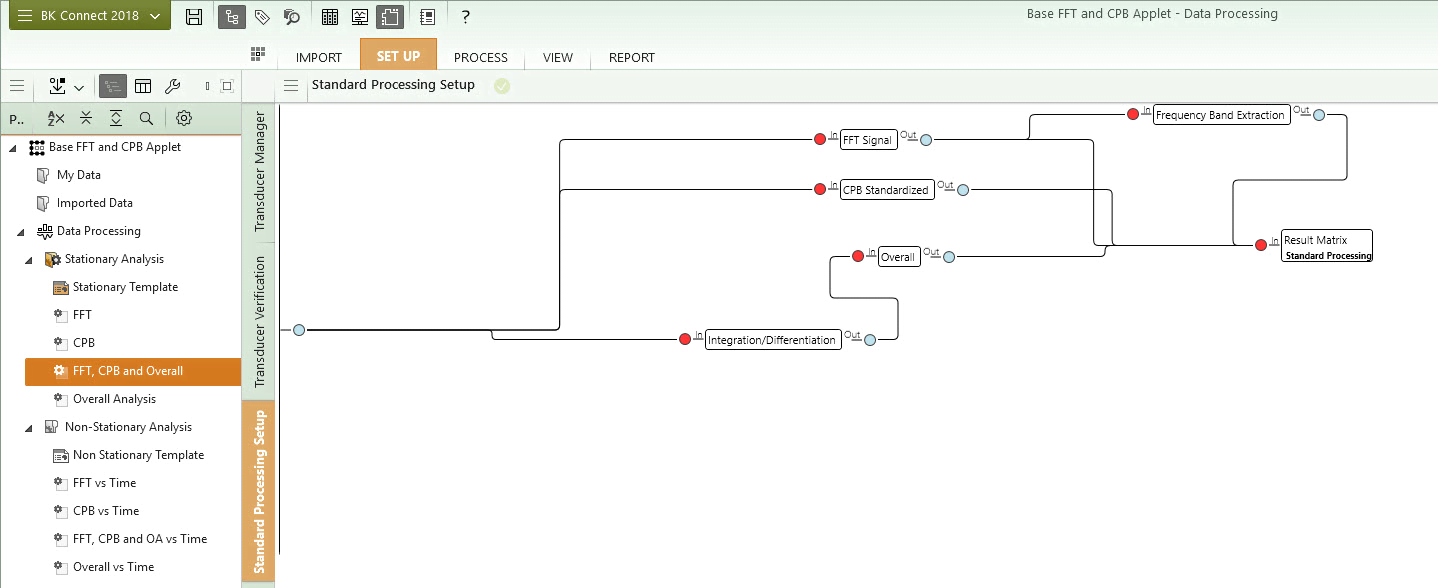Select Overall vs Time item
This screenshot has width=1438, height=588.
tap(113, 567)
